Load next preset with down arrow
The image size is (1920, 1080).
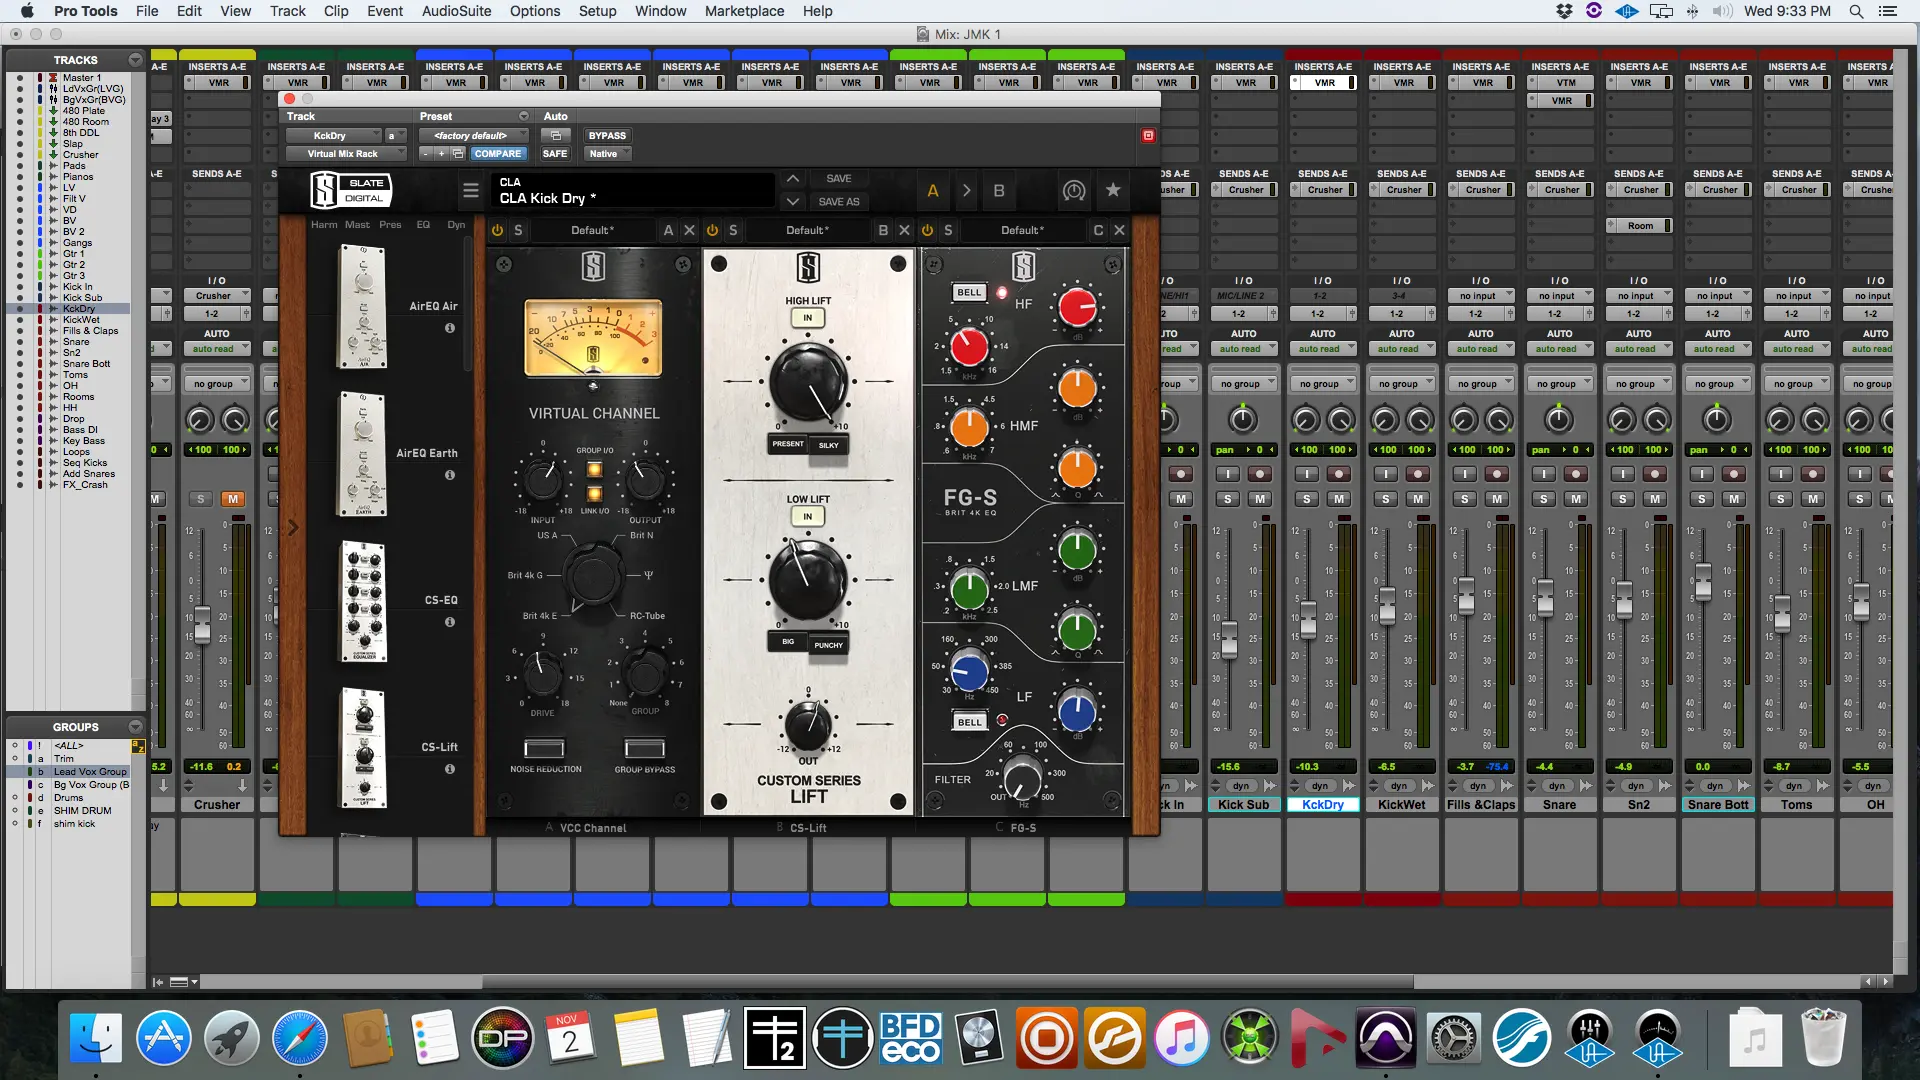point(792,201)
